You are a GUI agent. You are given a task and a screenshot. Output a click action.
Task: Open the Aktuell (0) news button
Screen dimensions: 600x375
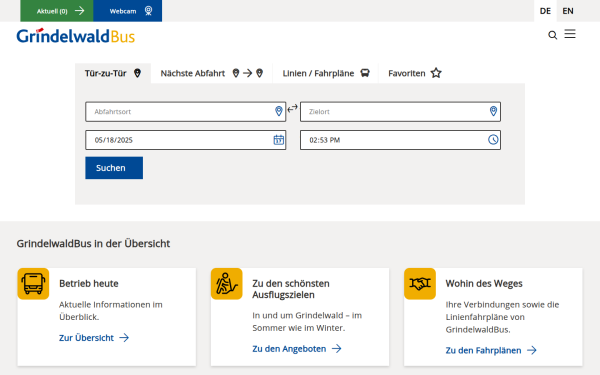pyautogui.click(x=57, y=11)
